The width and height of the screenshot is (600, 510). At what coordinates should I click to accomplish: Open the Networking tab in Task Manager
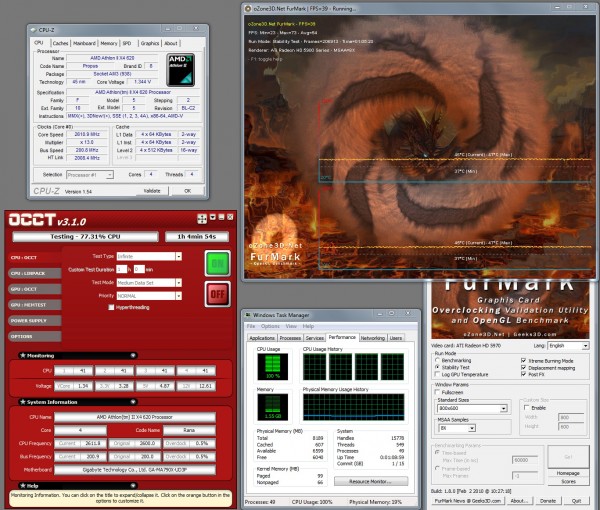[x=373, y=338]
